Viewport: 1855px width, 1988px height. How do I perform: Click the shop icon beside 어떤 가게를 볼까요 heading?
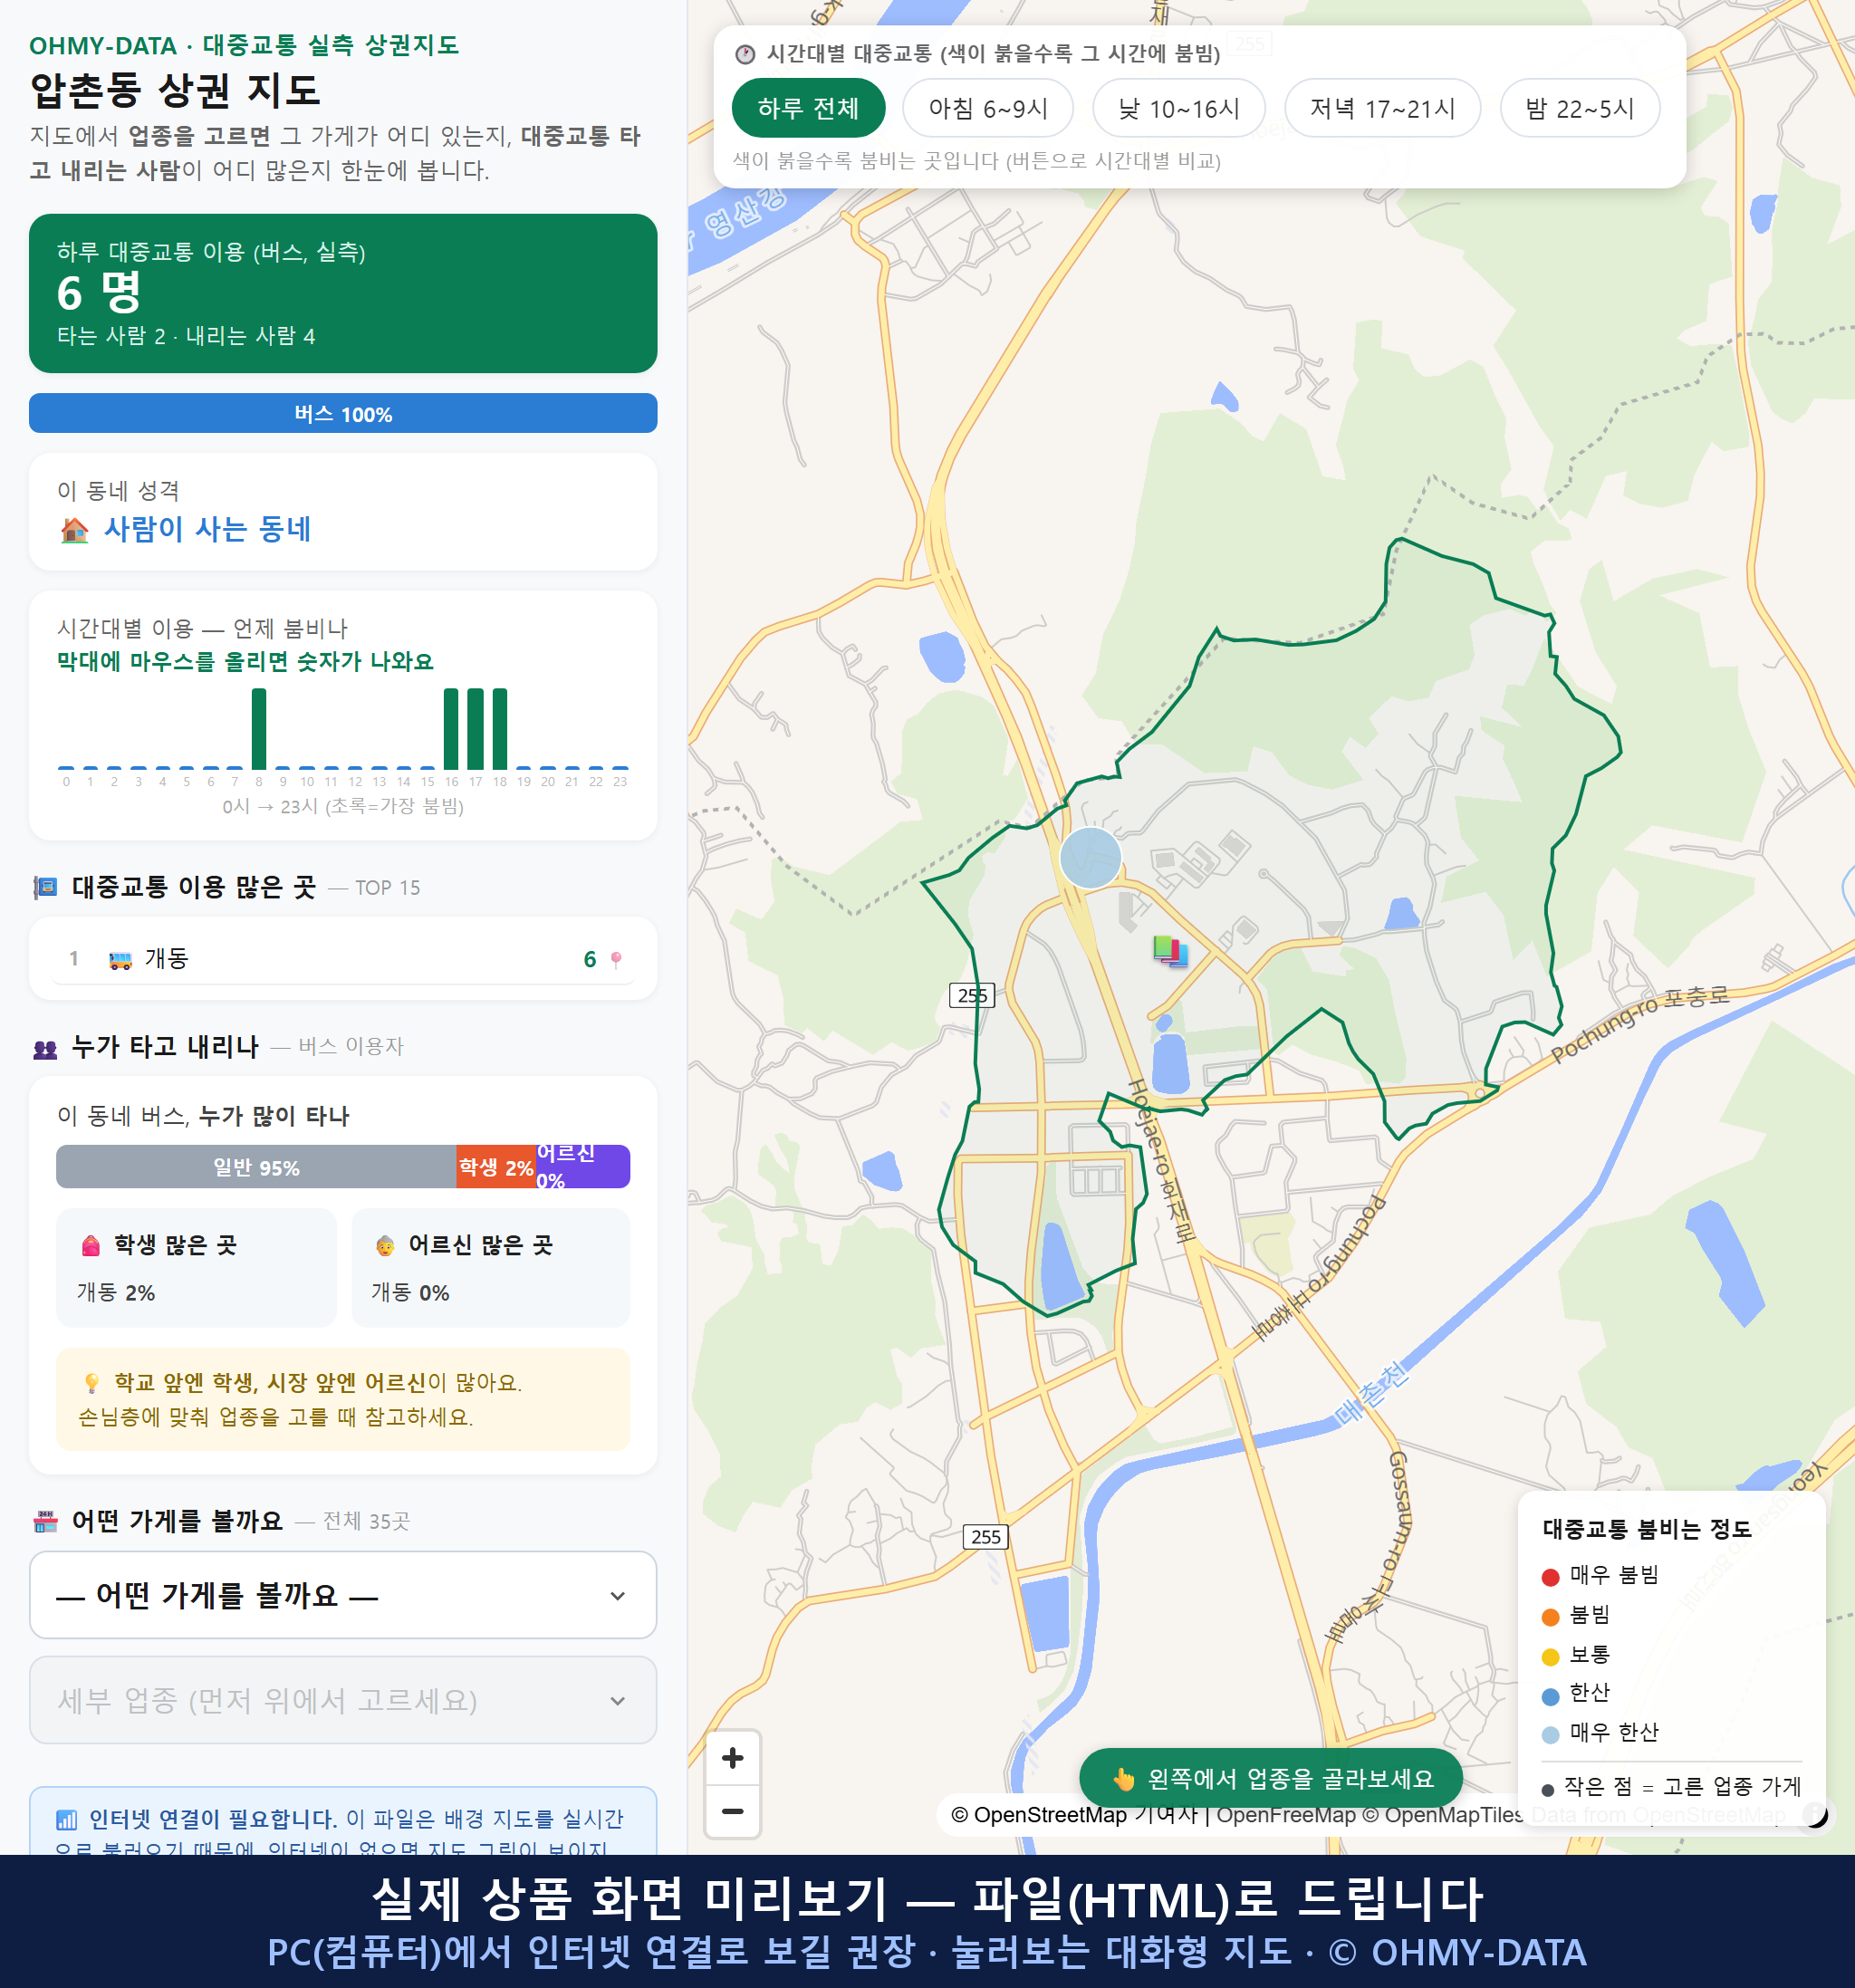click(45, 1522)
